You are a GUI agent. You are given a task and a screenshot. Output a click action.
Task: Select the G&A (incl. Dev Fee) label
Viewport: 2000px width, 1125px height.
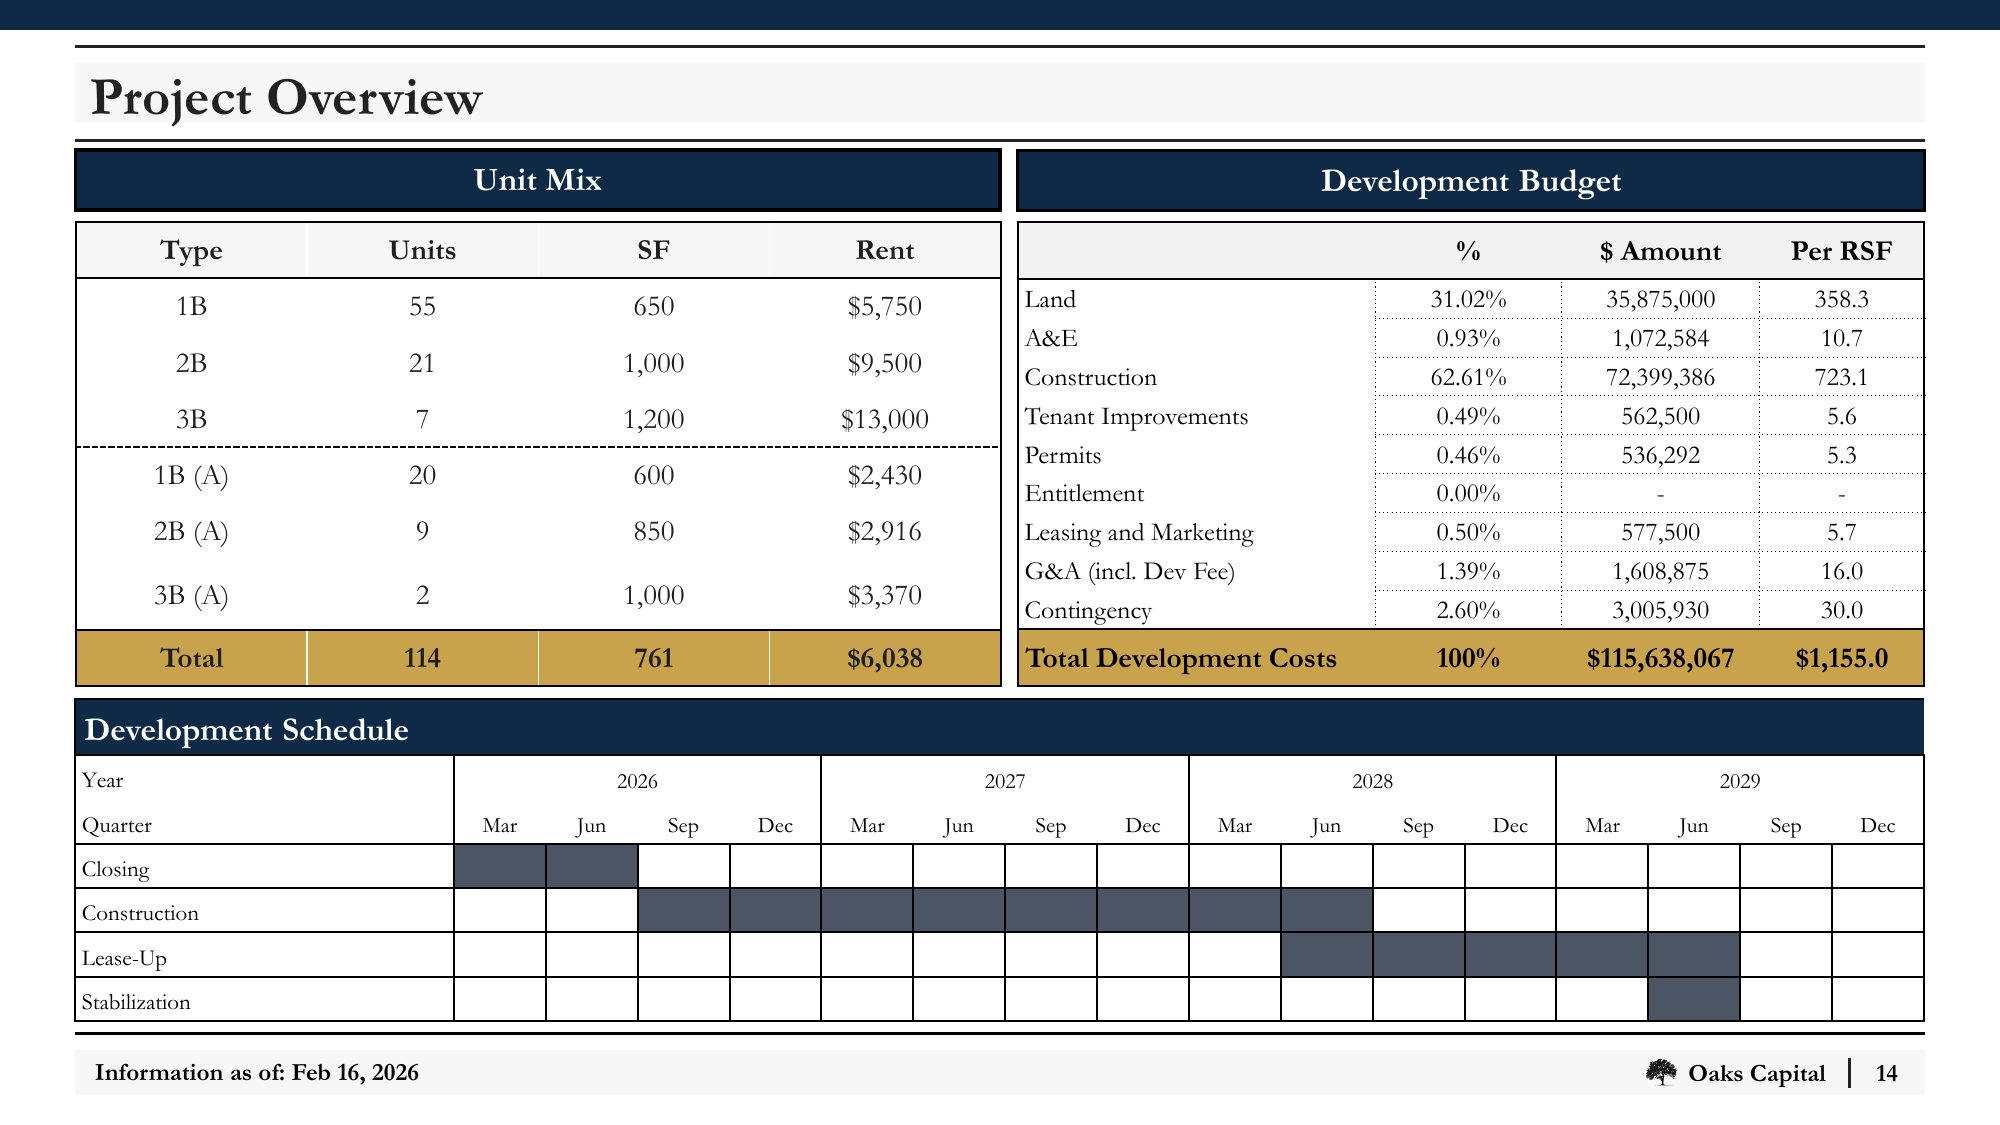pyautogui.click(x=1130, y=571)
